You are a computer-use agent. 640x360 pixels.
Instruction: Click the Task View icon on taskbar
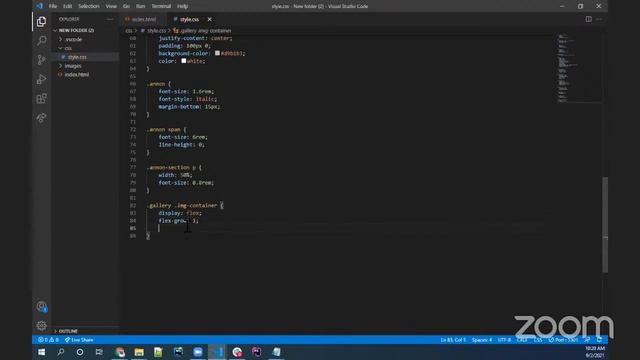point(99,352)
